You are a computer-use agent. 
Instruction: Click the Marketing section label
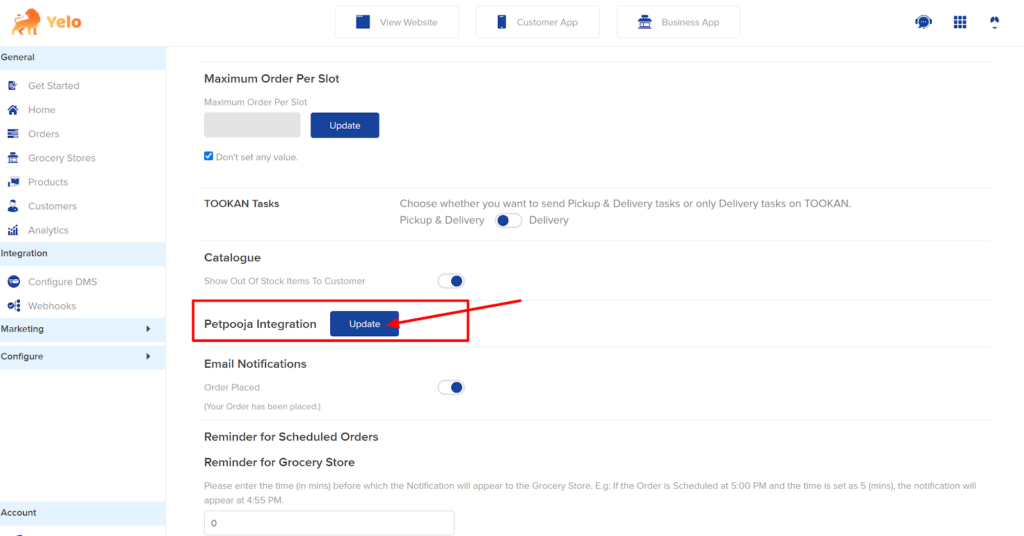click(22, 329)
